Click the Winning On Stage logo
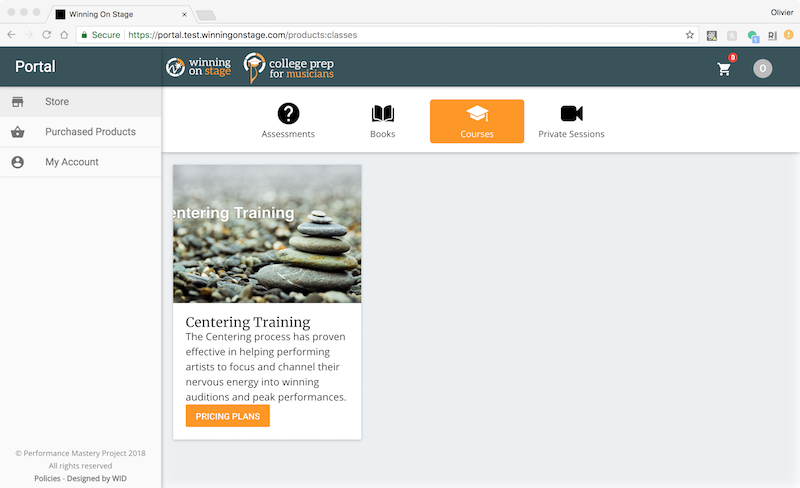Screen dimensions: 800x488 pyautogui.click(x=198, y=67)
